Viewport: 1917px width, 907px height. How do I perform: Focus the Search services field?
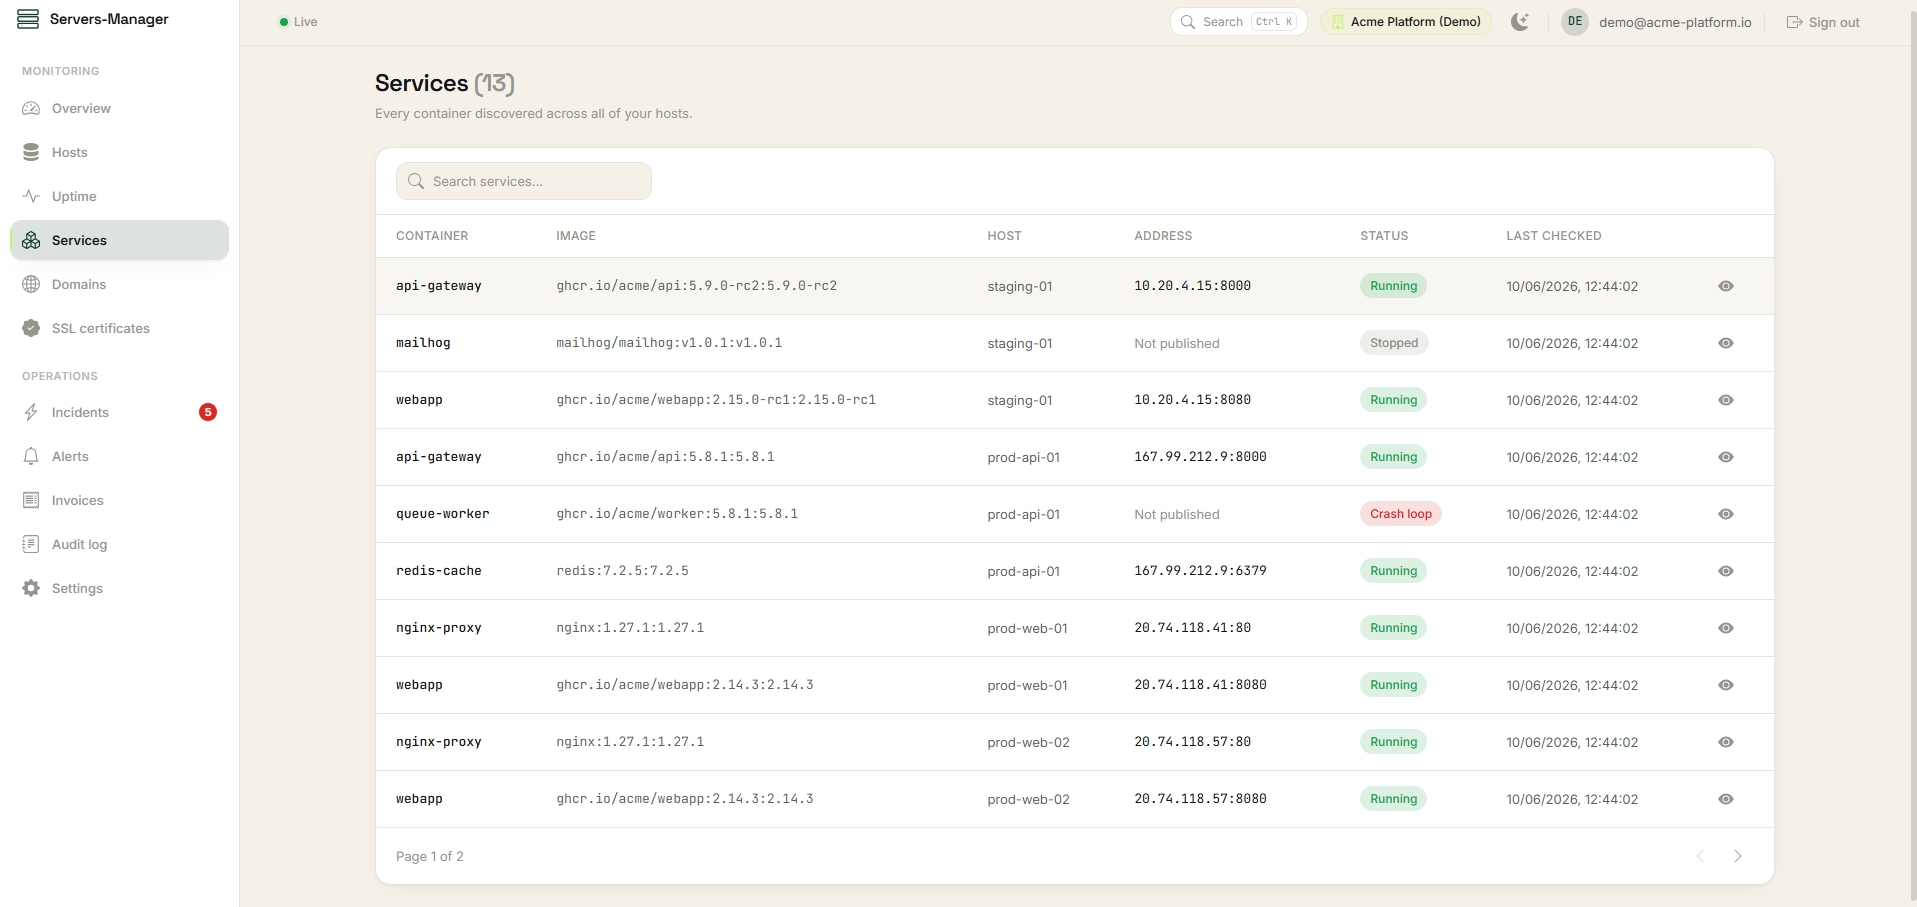coord(524,181)
